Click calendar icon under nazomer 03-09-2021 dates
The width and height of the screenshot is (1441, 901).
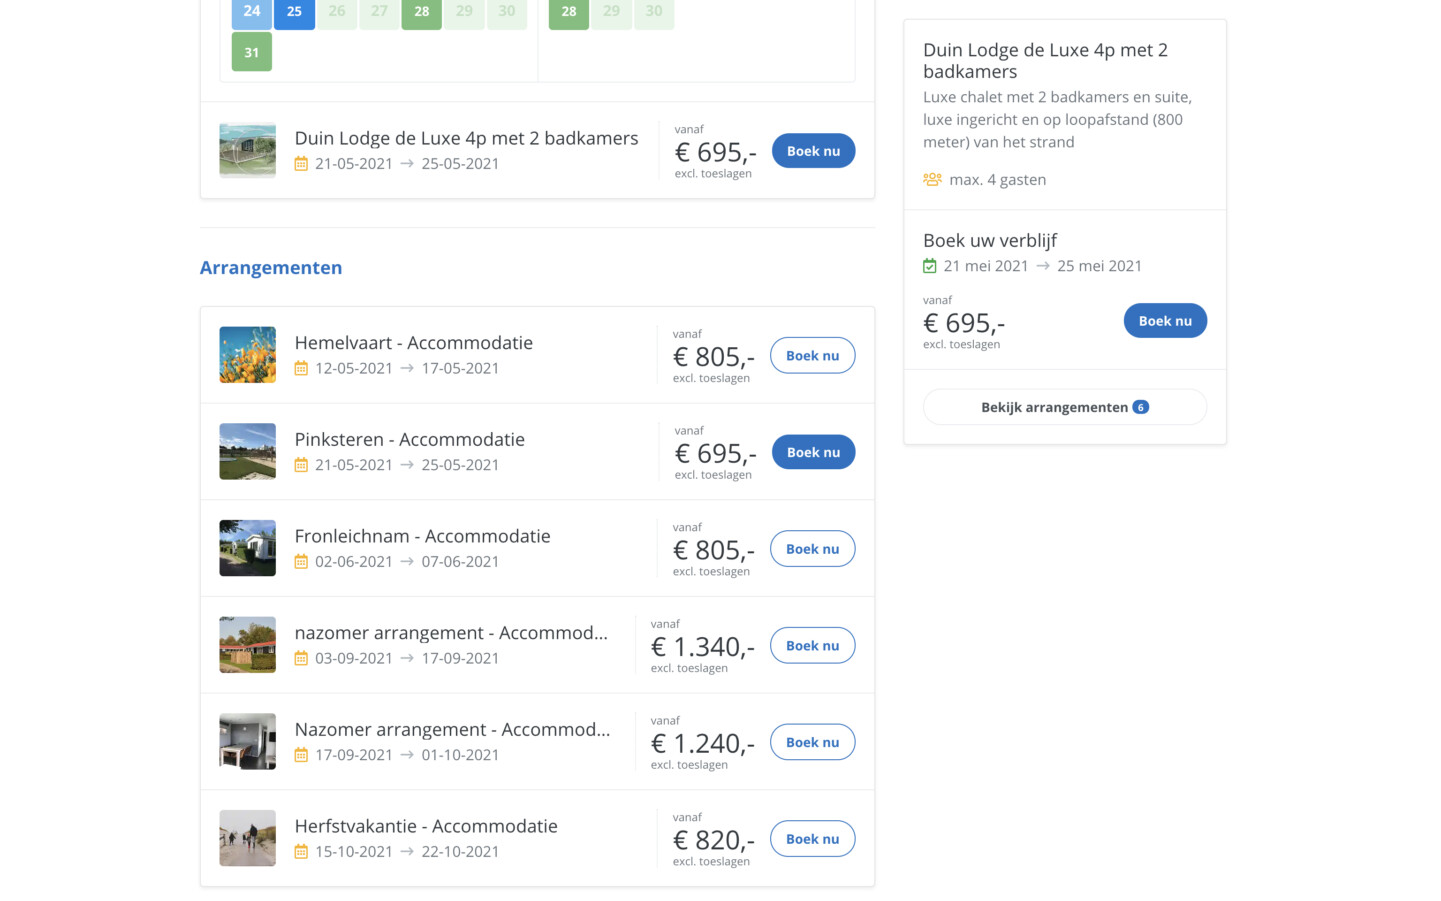tap(301, 658)
